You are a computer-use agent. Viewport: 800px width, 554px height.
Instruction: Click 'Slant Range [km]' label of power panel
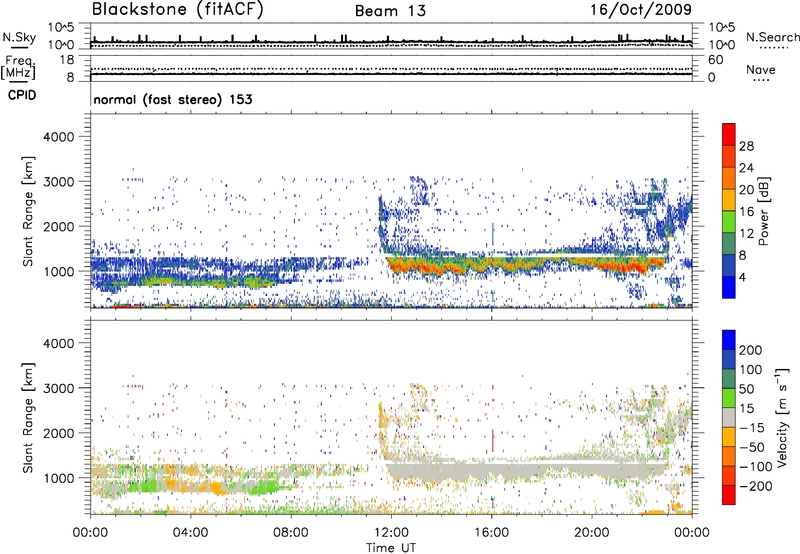click(x=28, y=211)
